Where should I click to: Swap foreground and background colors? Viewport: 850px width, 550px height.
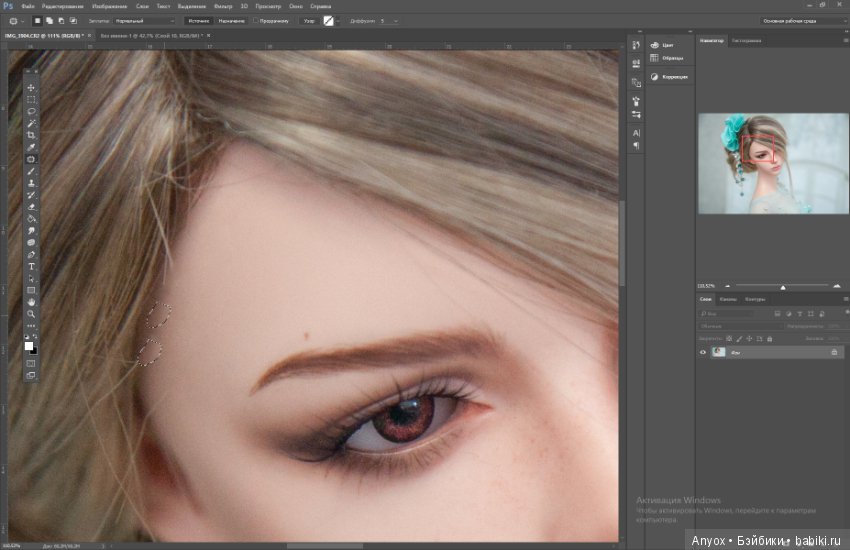tap(35, 337)
